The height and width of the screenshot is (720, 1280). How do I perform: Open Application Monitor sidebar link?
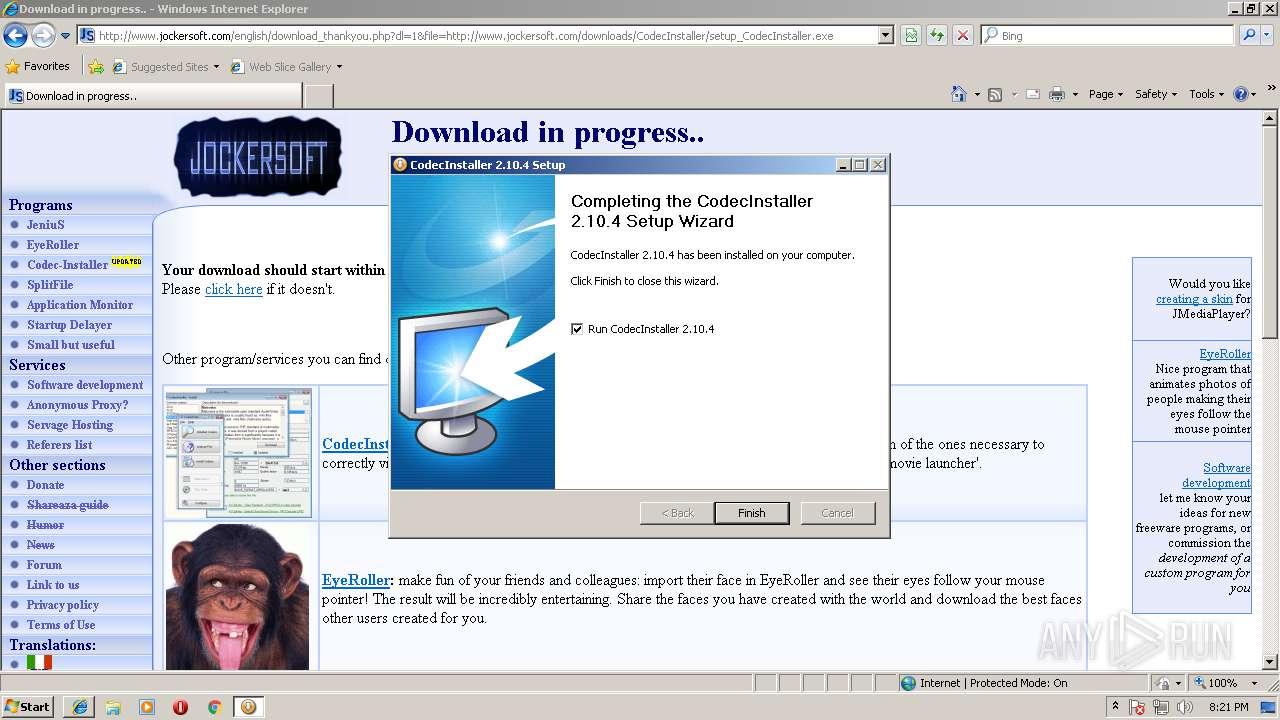80,305
